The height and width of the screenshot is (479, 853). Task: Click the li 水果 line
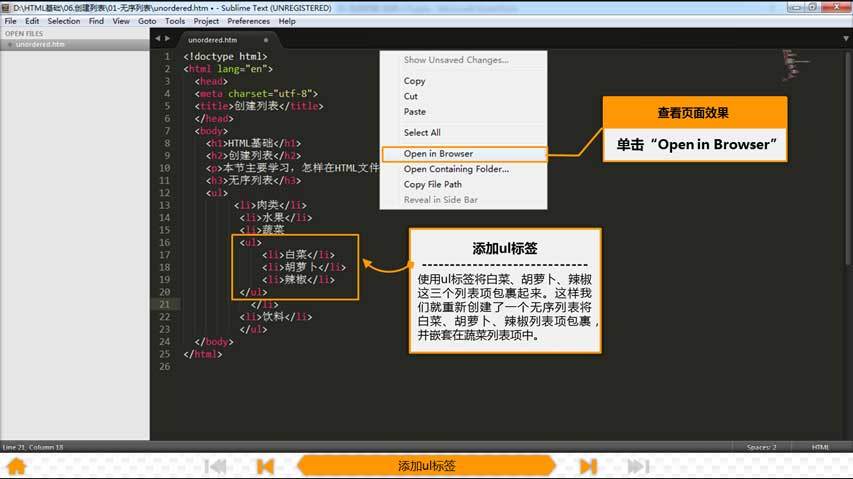point(276,217)
